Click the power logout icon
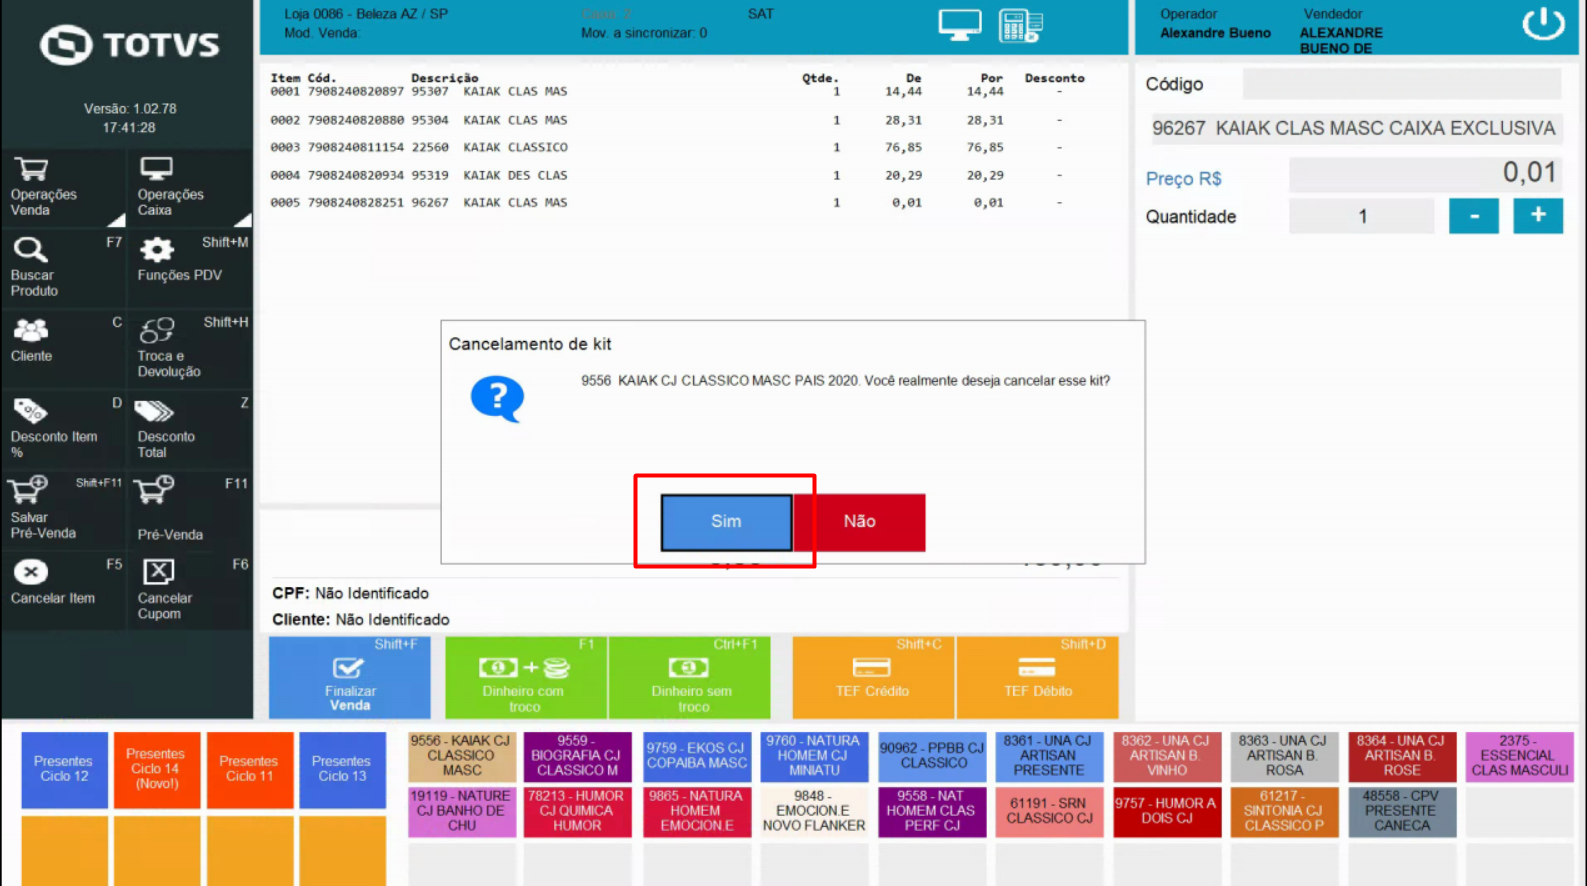This screenshot has height=886, width=1587. point(1543,23)
